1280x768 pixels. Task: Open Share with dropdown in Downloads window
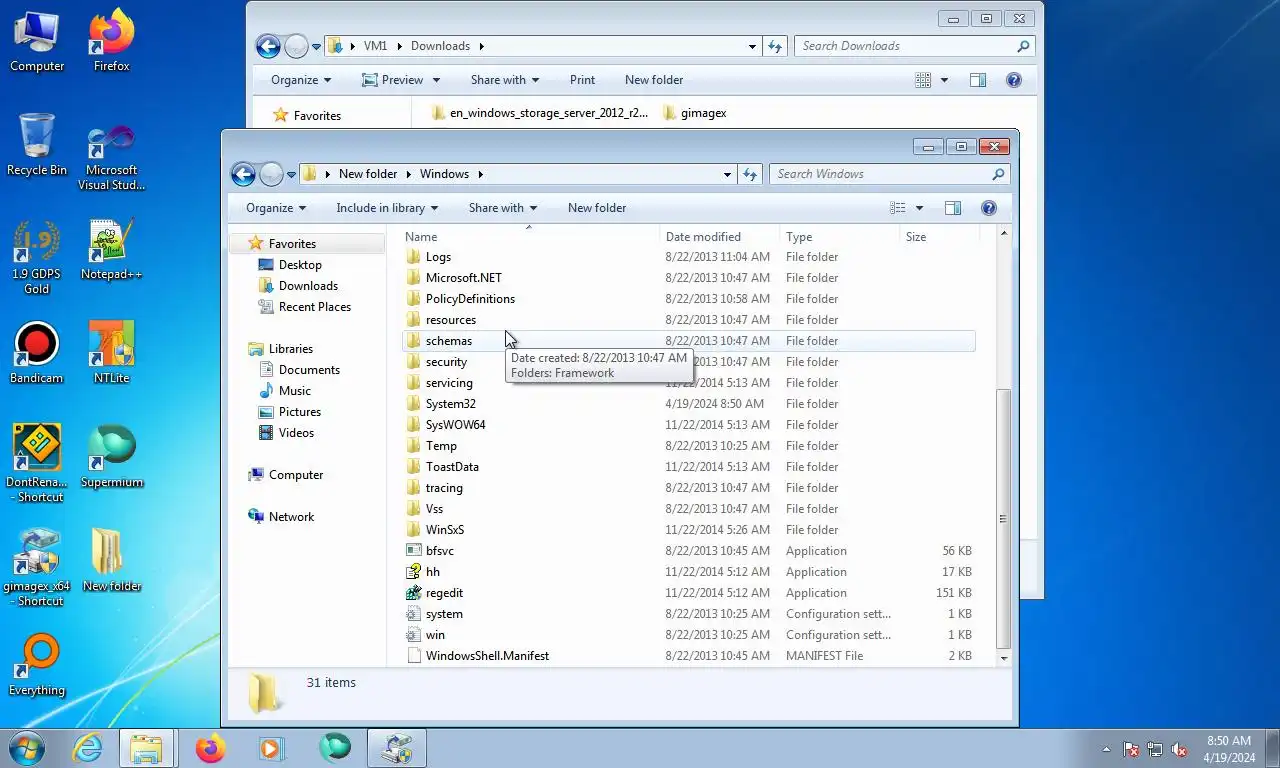[505, 80]
